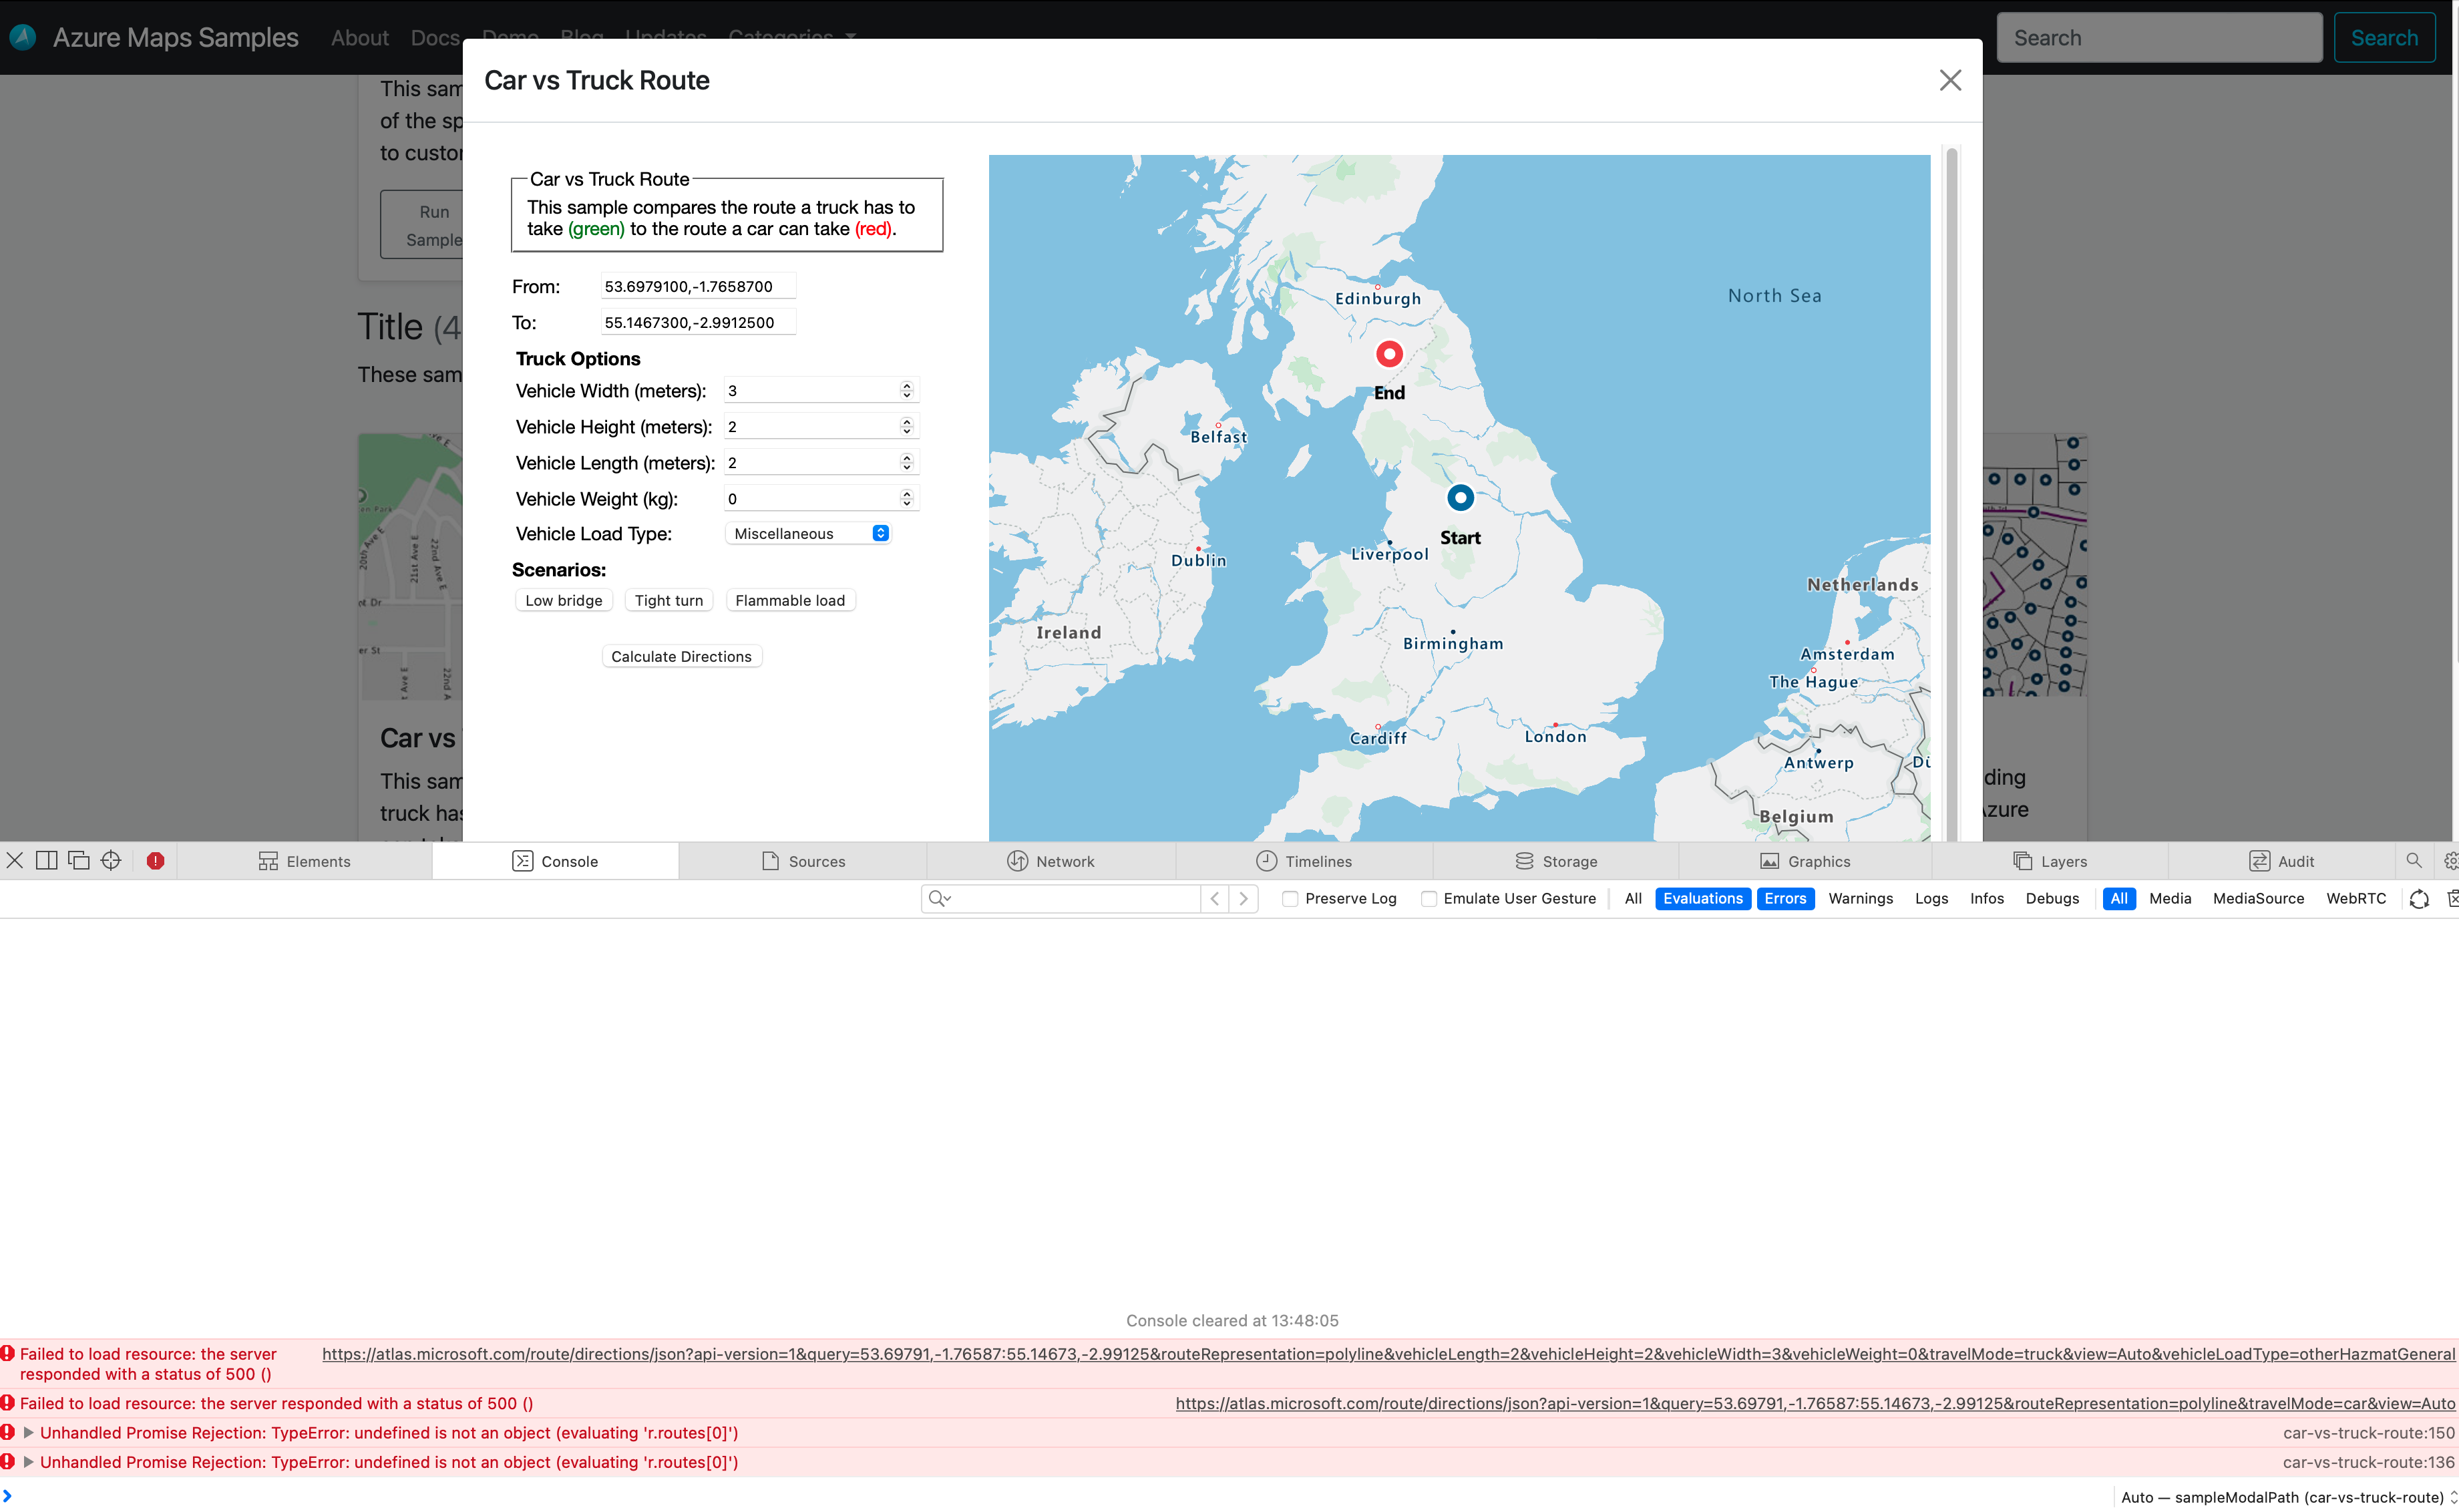
Task: Select the Tight turn scenario
Action: click(x=668, y=600)
